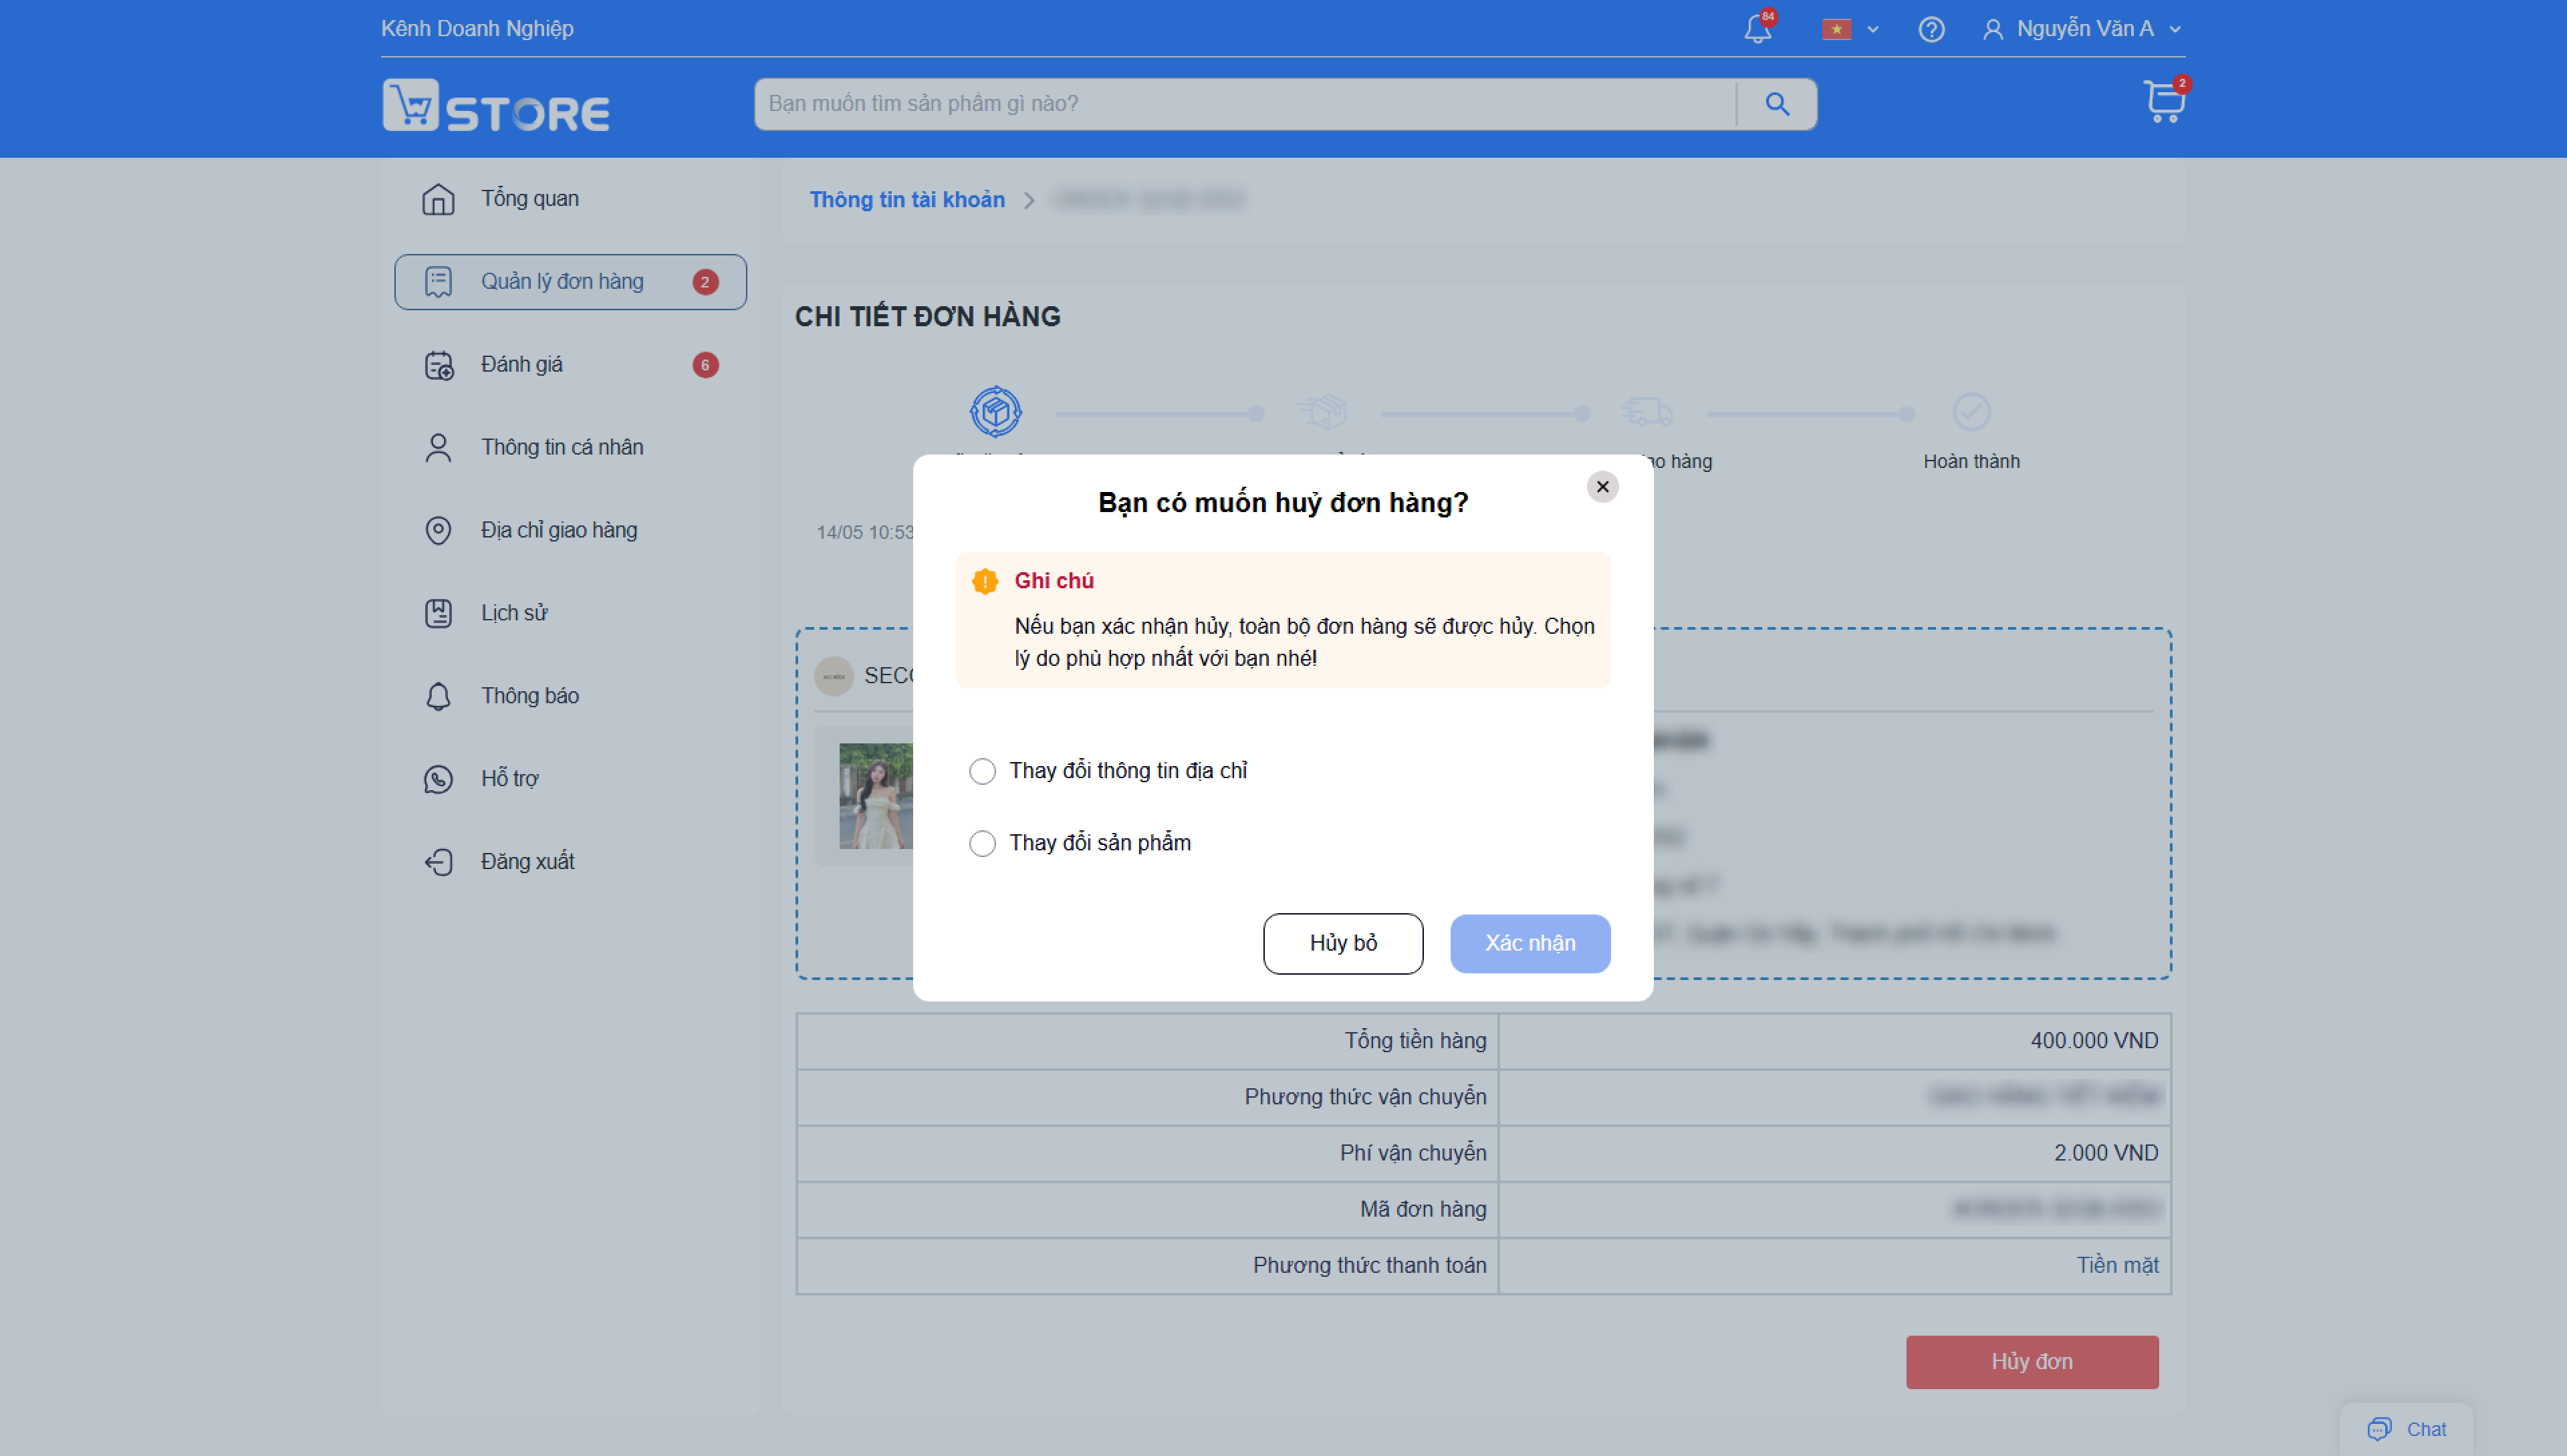Confirm with the Xác nhận button
Image resolution: width=2567 pixels, height=1456 pixels.
(x=1530, y=943)
